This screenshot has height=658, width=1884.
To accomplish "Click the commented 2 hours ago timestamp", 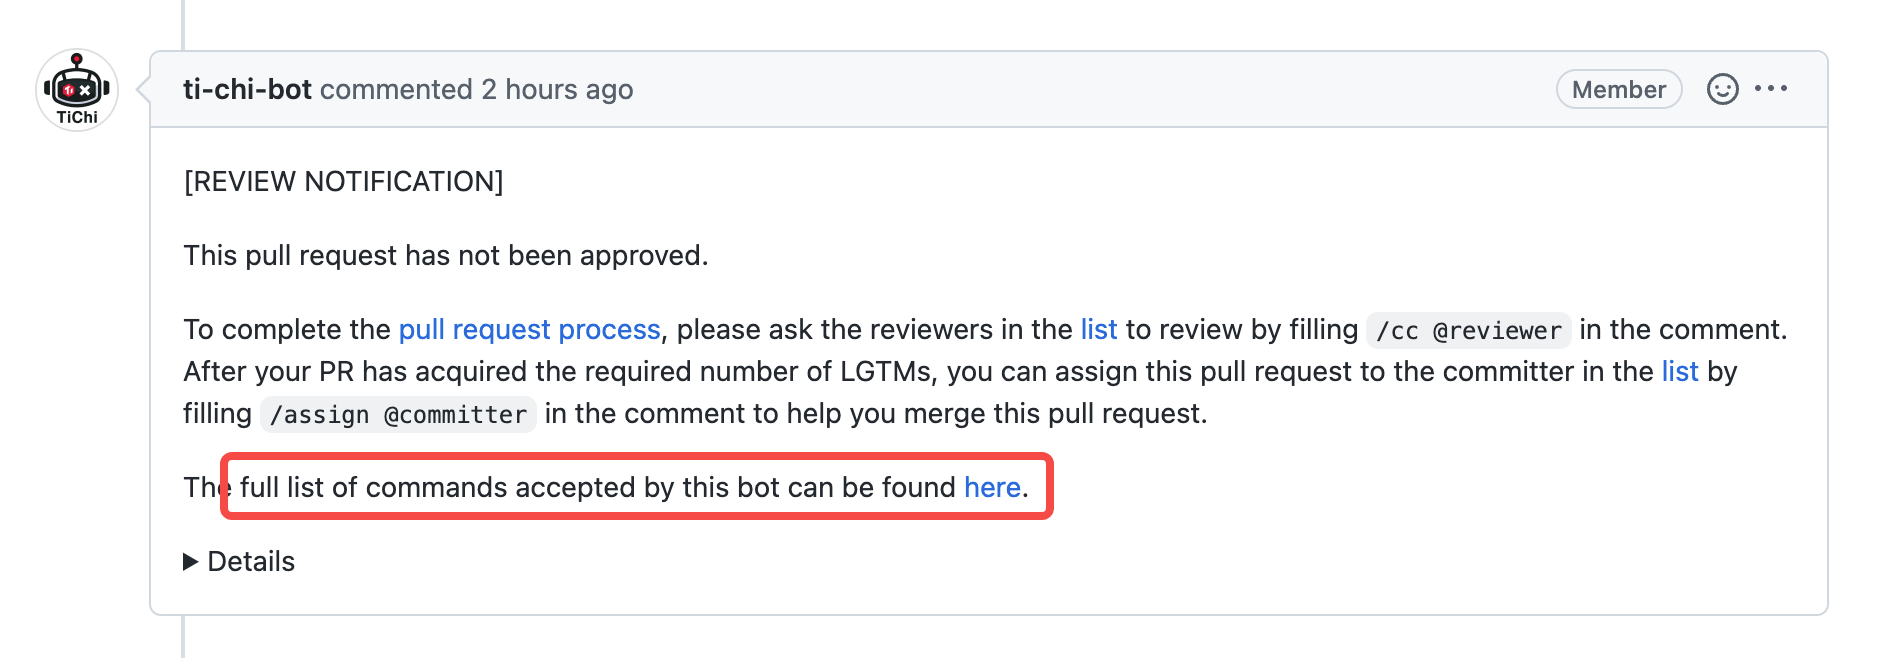I will tap(477, 89).
